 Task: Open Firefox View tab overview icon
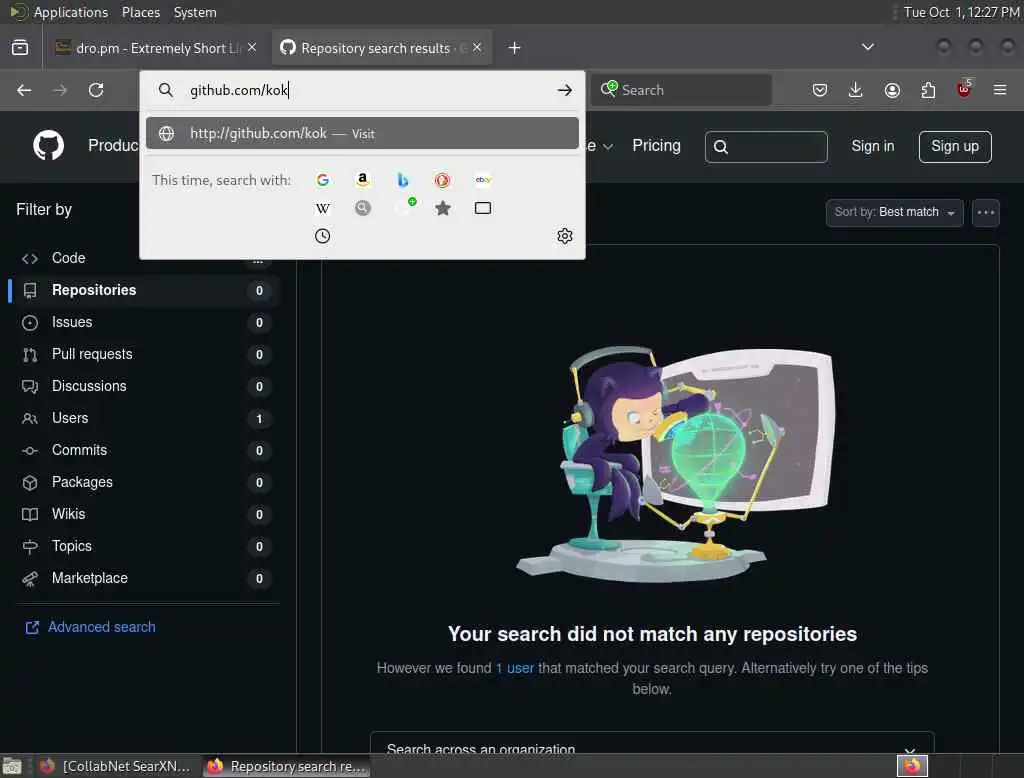(x=20, y=48)
